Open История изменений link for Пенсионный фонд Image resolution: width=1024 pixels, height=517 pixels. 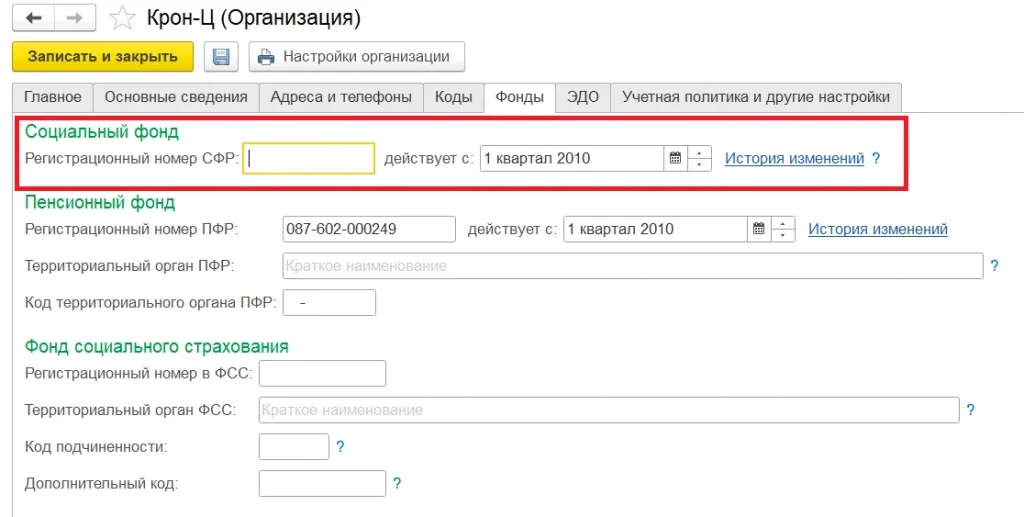click(878, 229)
